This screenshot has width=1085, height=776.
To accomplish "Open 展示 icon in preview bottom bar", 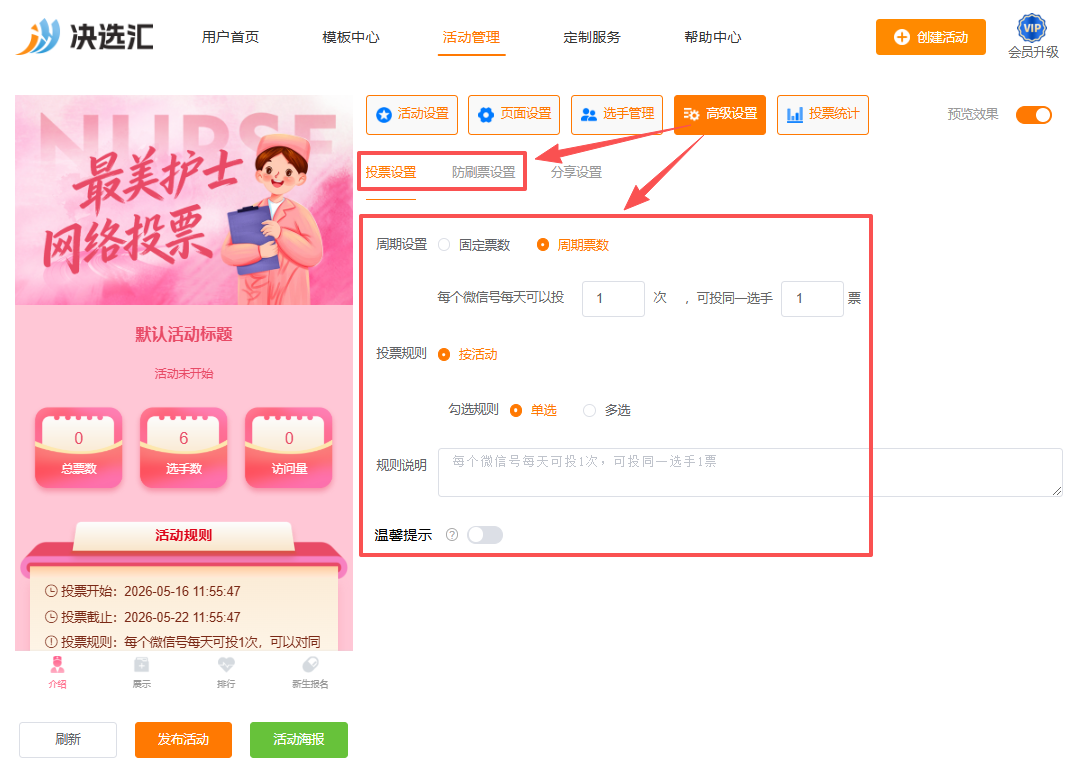I will point(142,672).
